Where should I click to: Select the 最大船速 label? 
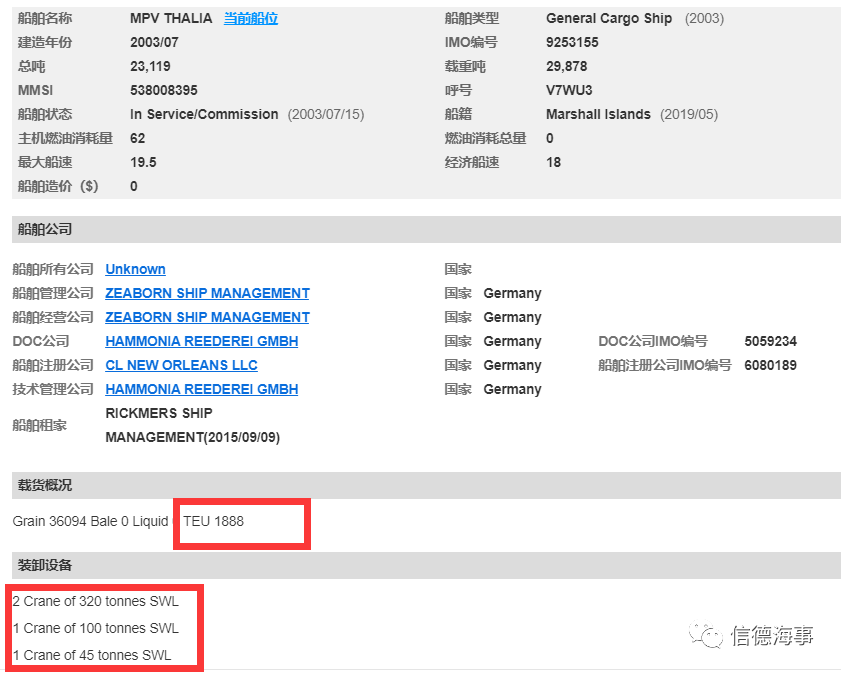coord(45,162)
